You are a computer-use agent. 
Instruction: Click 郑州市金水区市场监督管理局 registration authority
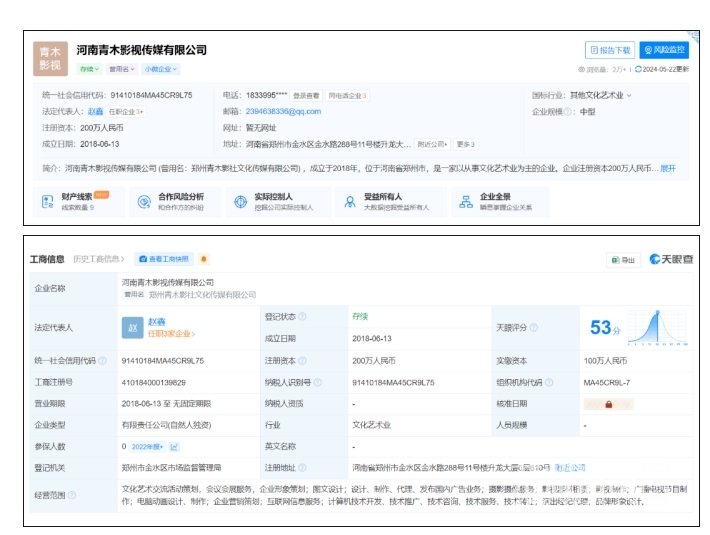pyautogui.click(x=171, y=468)
